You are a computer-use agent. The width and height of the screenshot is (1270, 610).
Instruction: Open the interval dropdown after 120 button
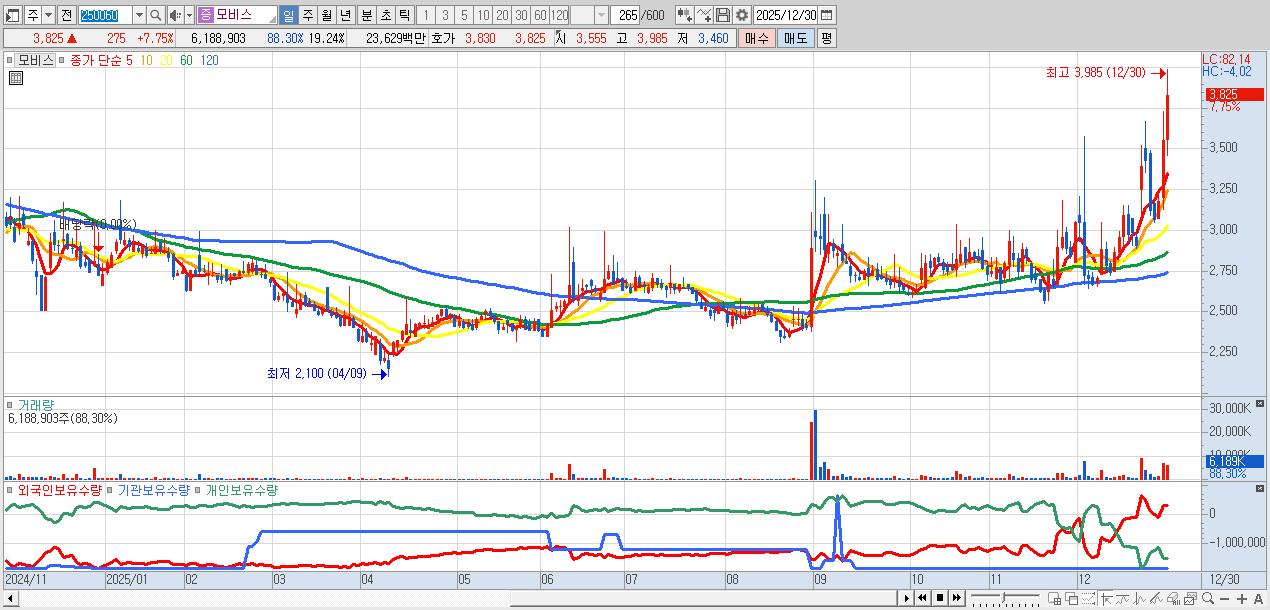point(601,15)
